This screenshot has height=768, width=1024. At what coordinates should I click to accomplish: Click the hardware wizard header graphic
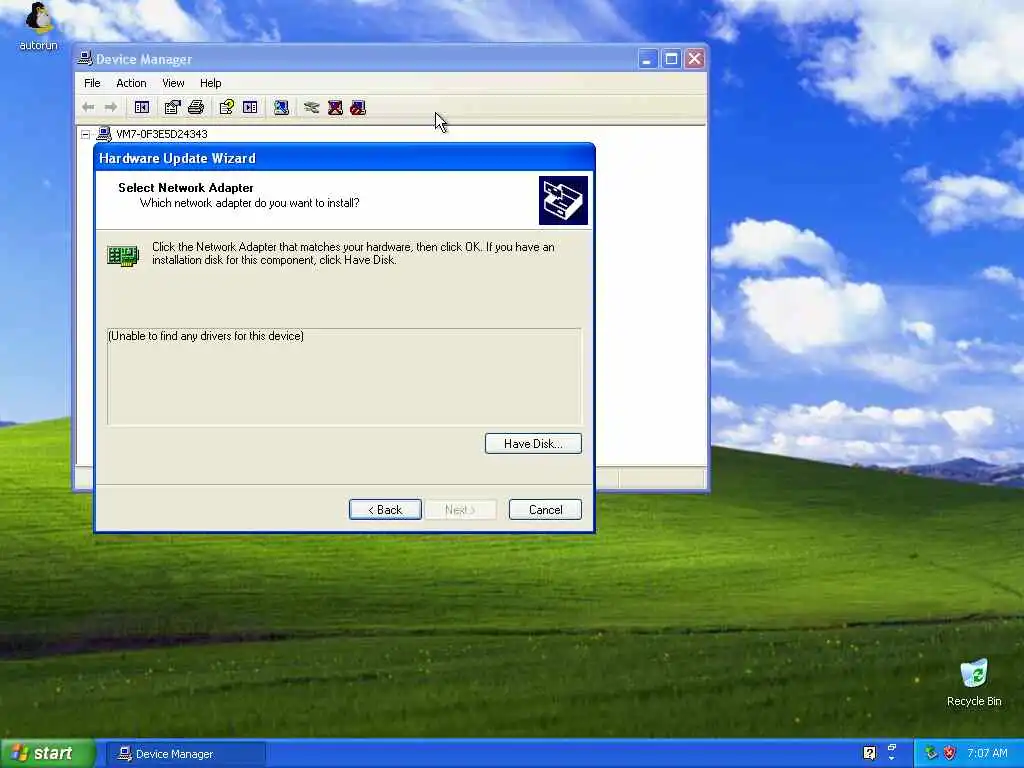point(563,200)
